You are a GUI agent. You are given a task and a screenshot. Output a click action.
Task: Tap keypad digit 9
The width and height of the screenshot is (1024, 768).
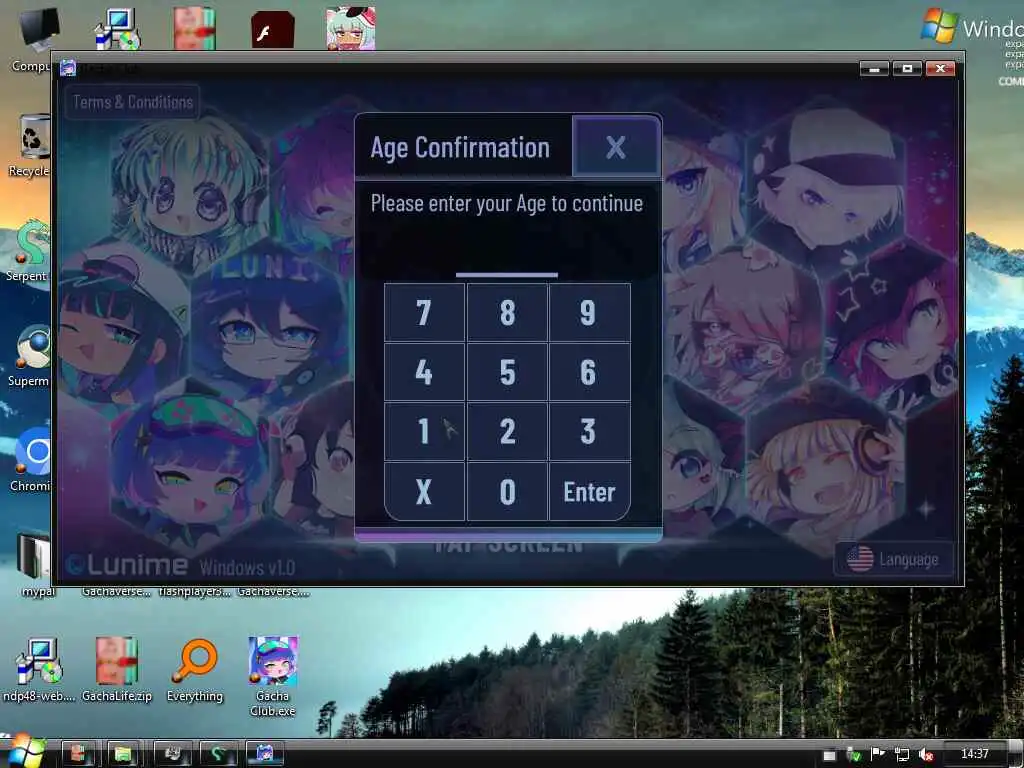click(x=590, y=313)
